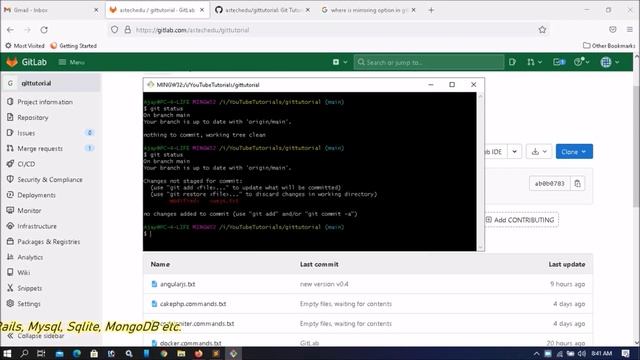Click the gittutorial project name in sidebar
640x360 pixels.
[x=36, y=83]
